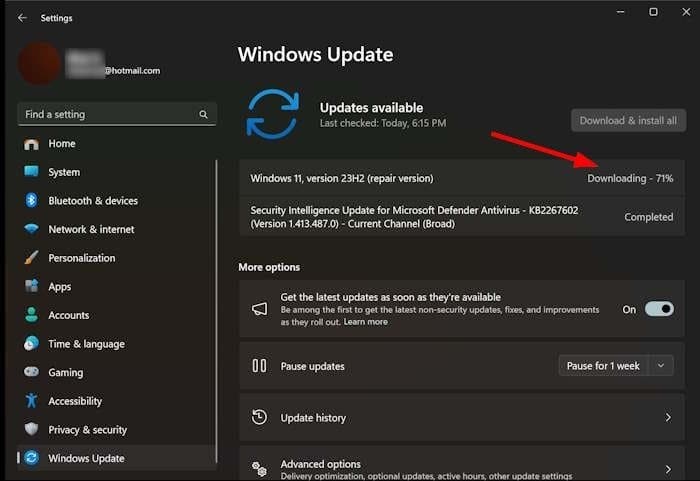Click the Update history clock icon
The height and width of the screenshot is (481, 700).
click(x=259, y=417)
